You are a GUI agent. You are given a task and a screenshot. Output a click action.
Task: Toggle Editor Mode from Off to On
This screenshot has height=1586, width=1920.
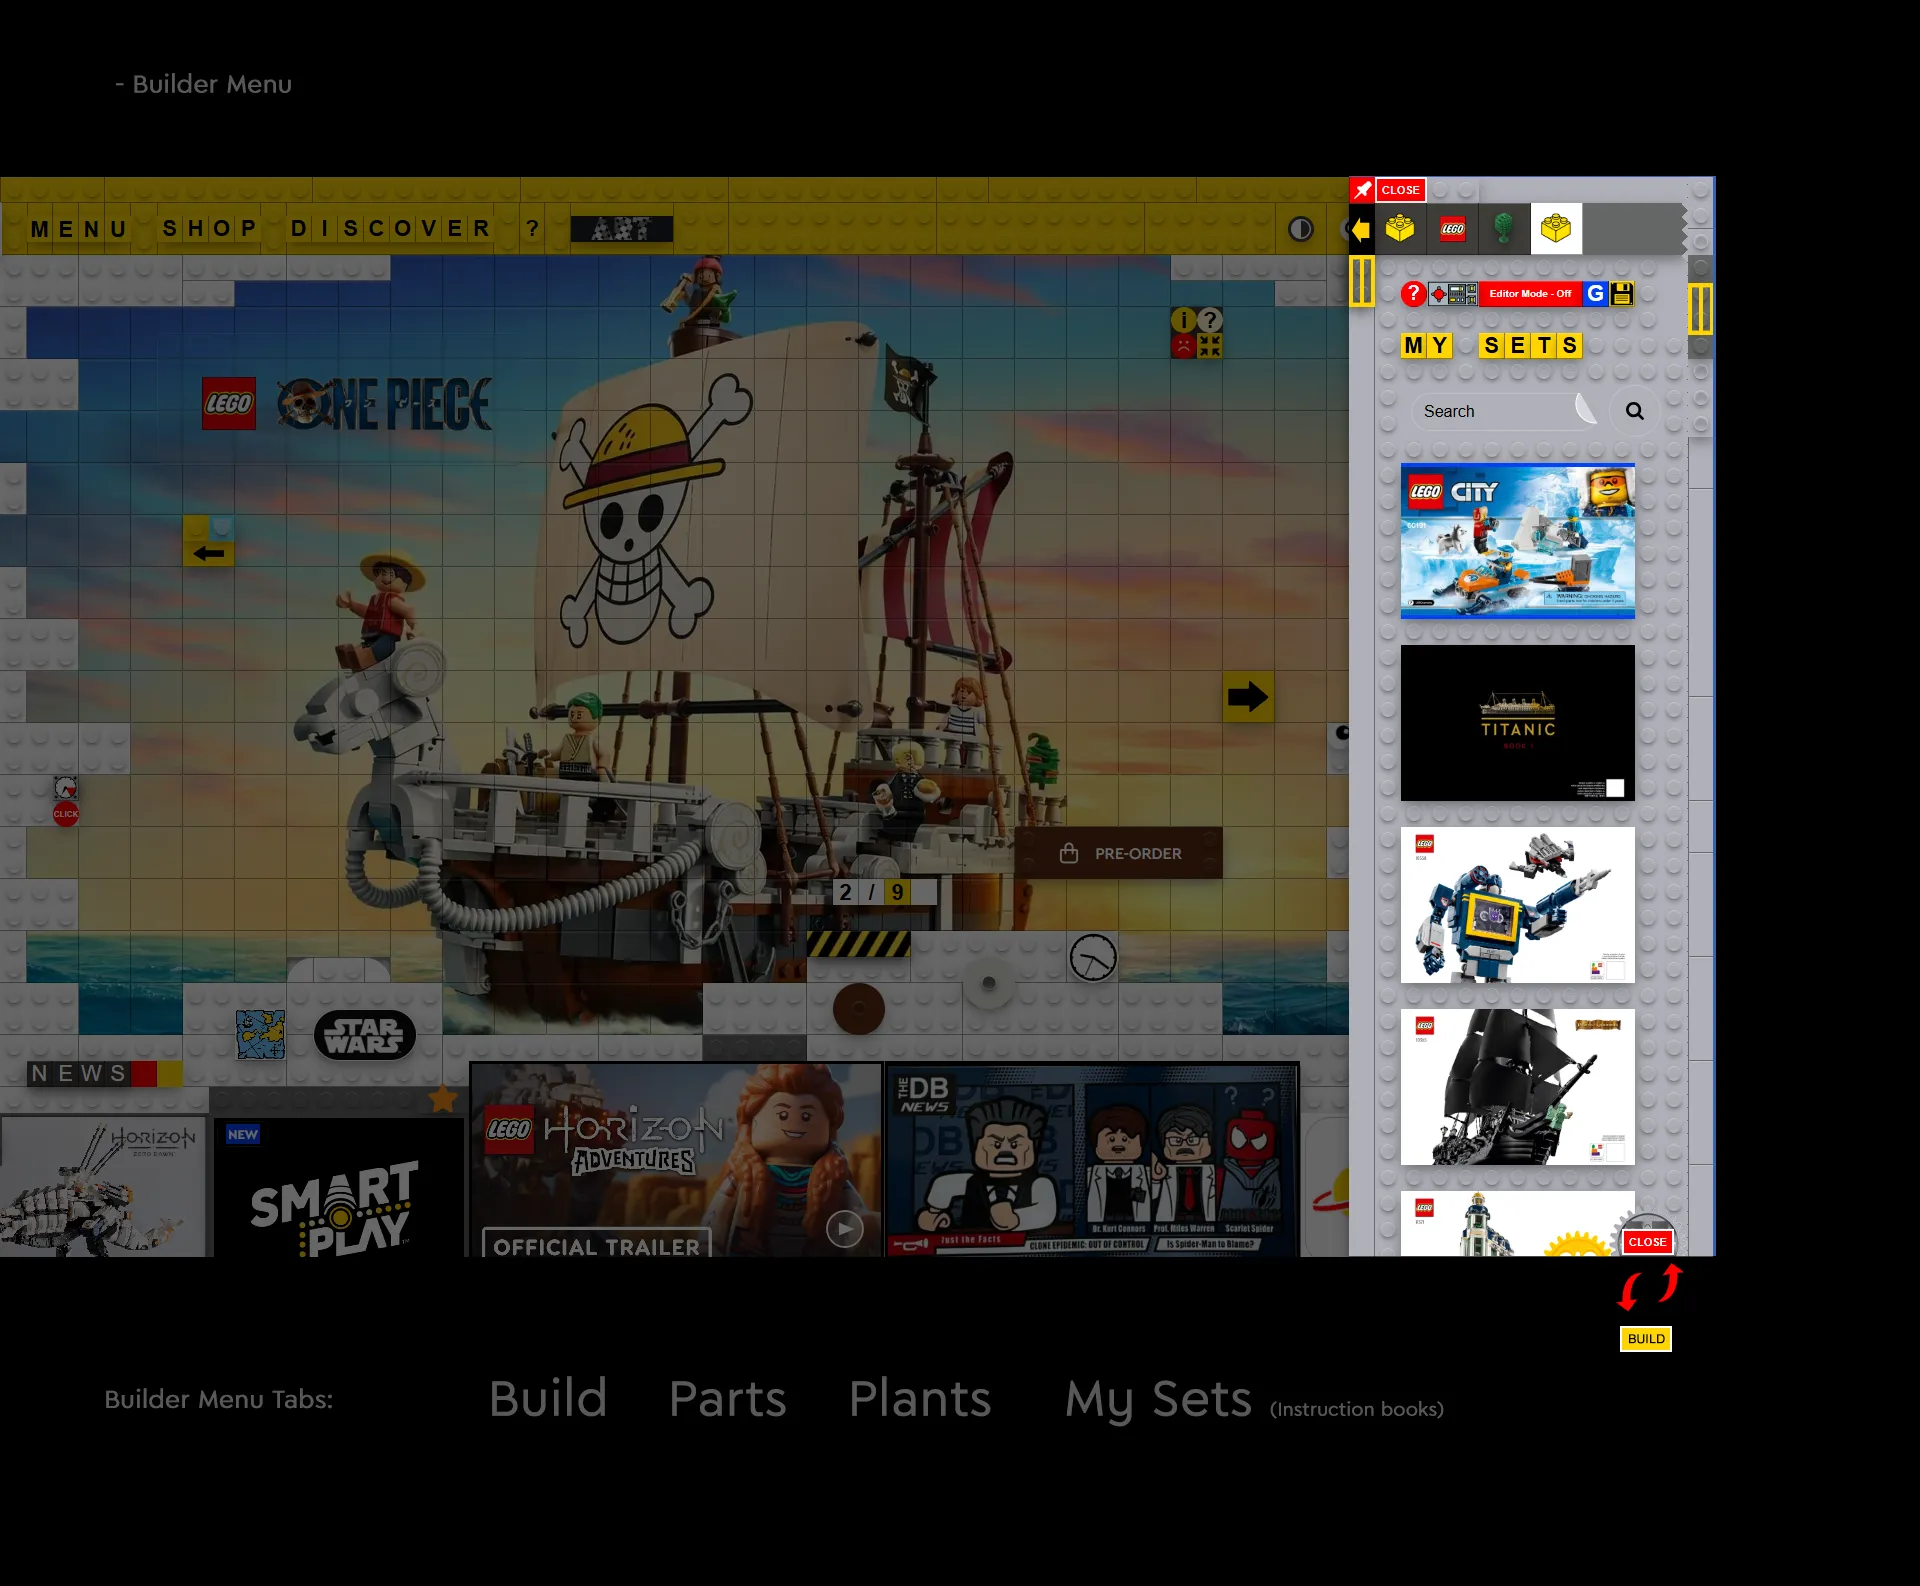click(x=1530, y=294)
